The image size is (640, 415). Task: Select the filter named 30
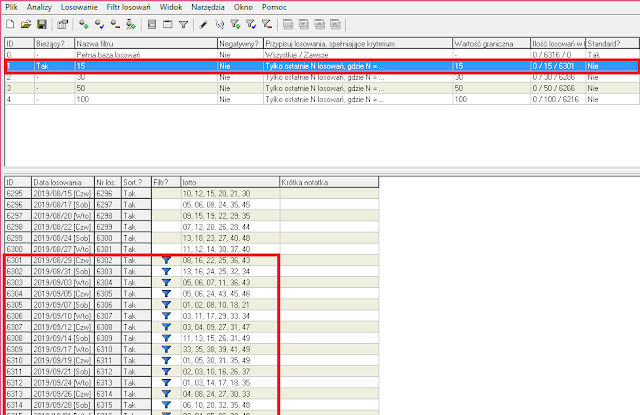322,77
